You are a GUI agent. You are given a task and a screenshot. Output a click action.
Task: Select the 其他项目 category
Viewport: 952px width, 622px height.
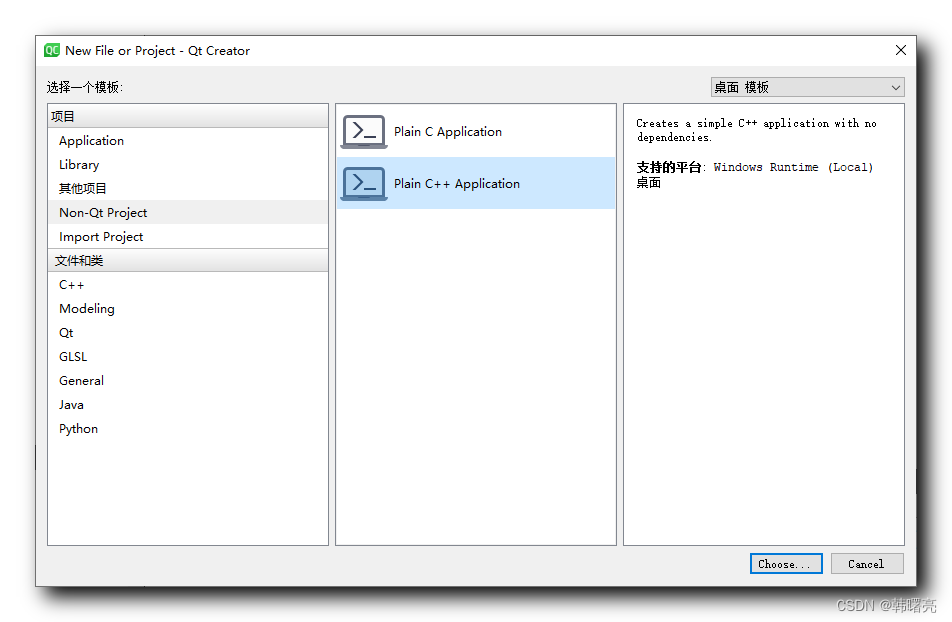click(83, 188)
